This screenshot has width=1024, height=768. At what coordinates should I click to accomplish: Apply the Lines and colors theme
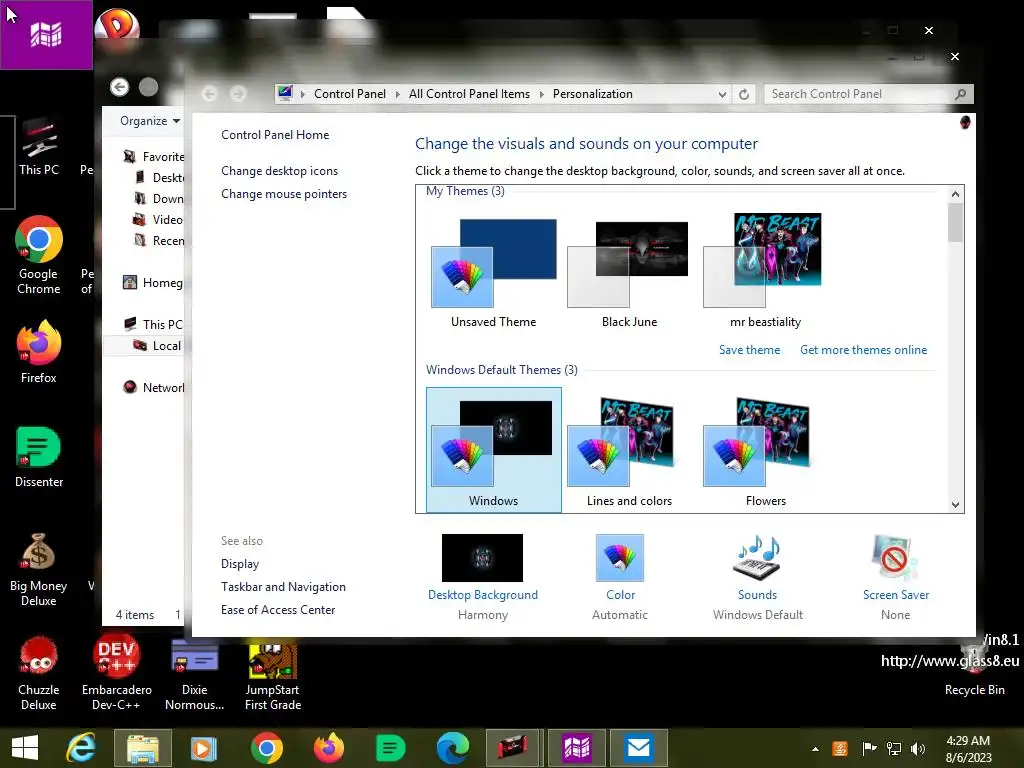tap(628, 451)
